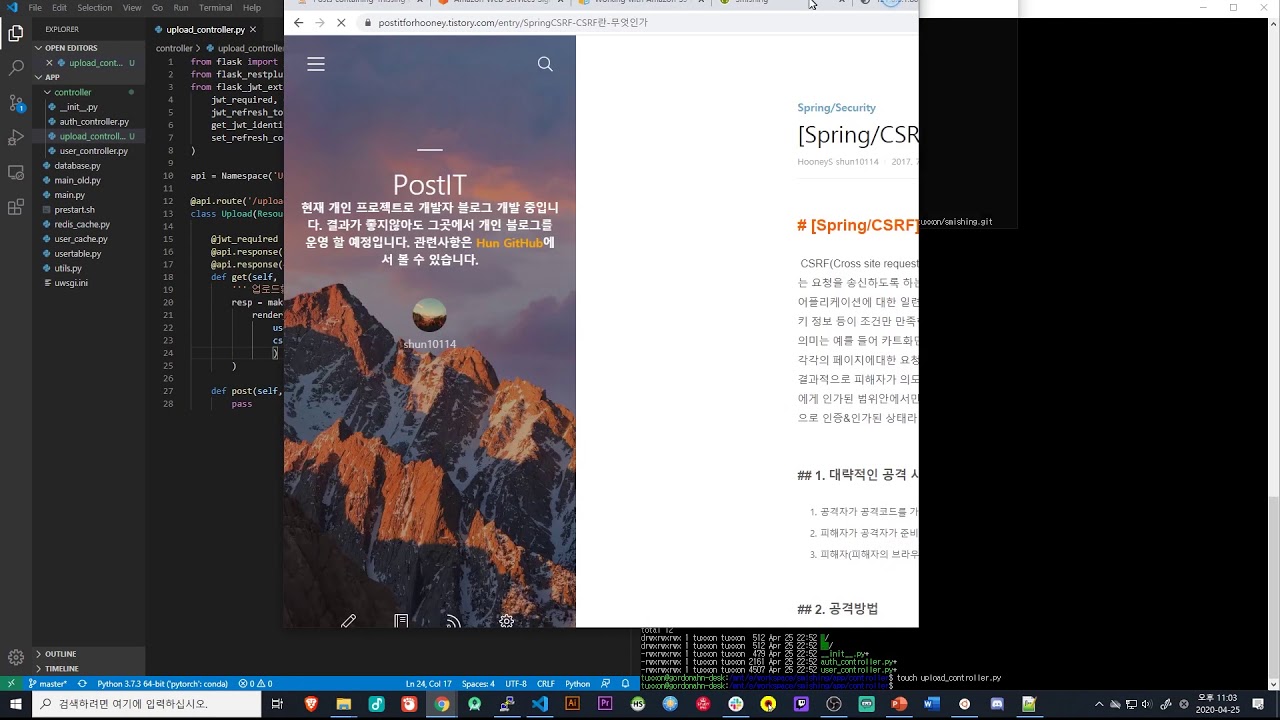Open the Edit menu in VS Code

tap(60, 7)
